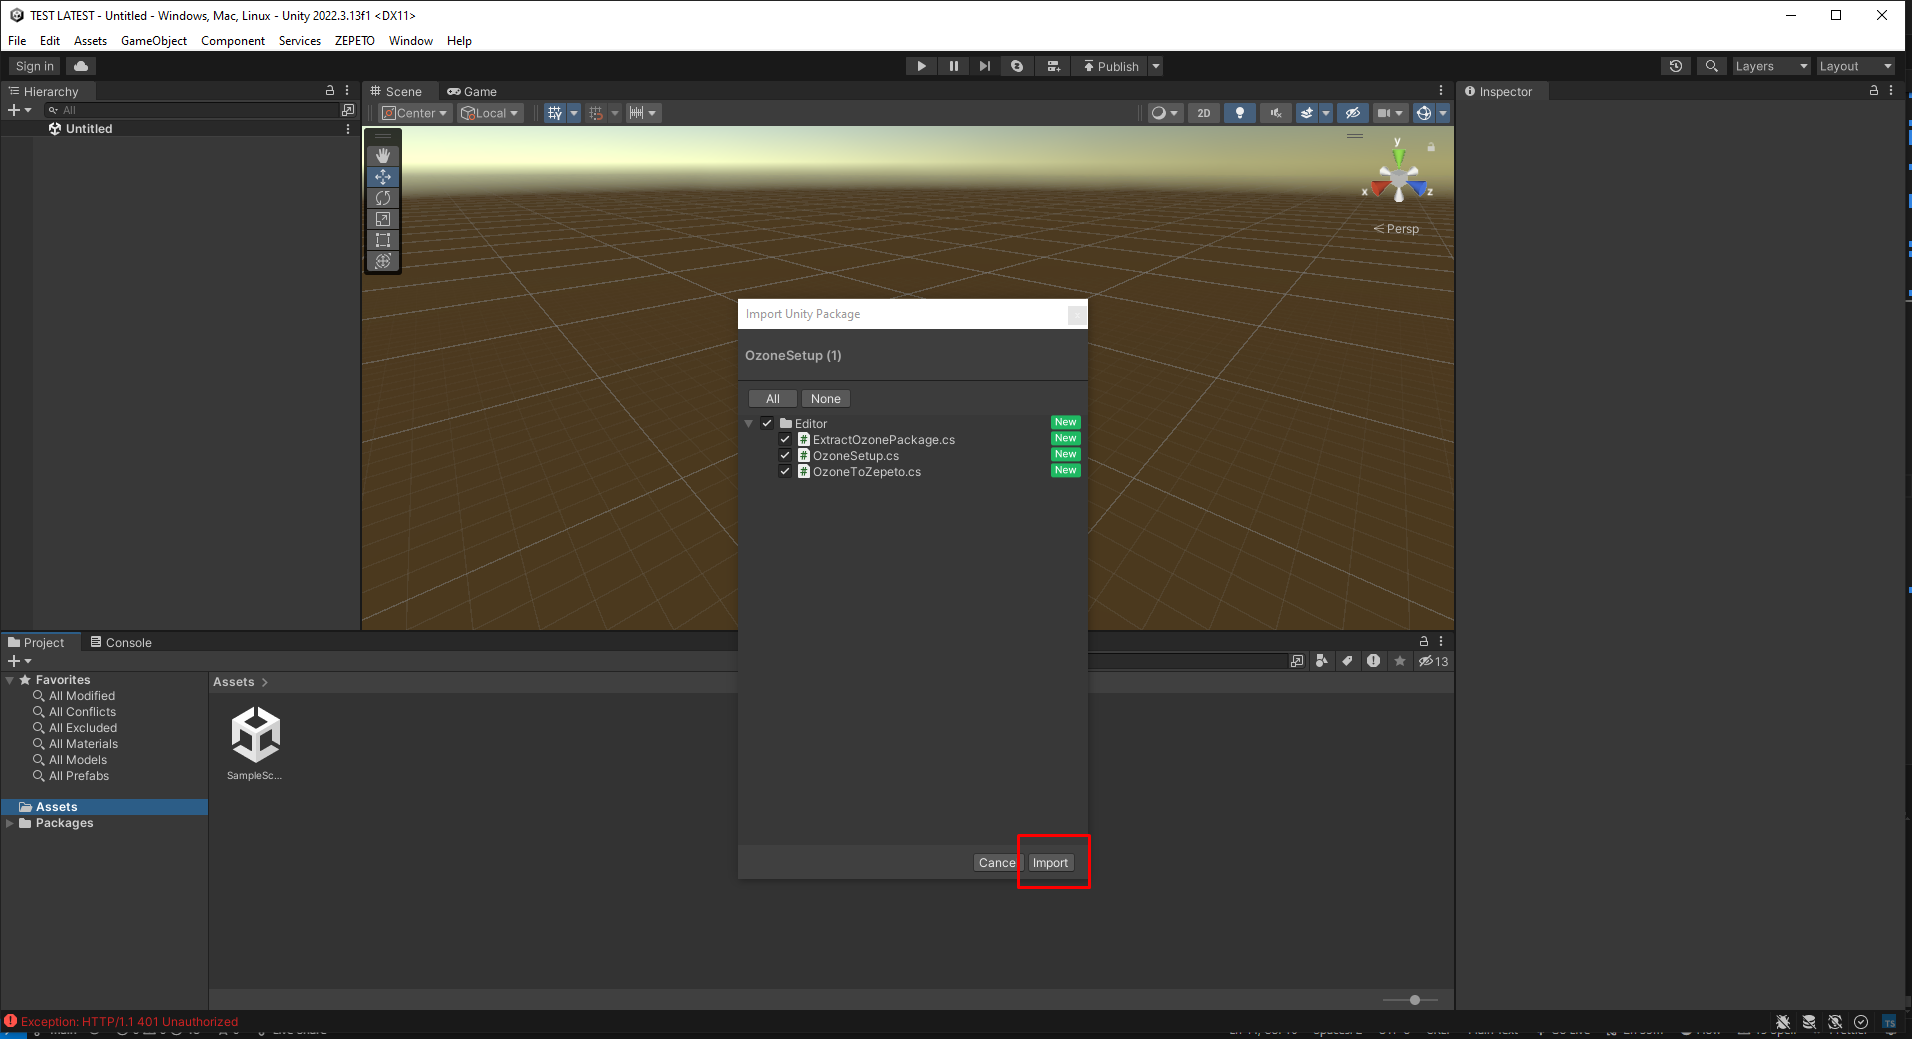Click the Publish button
The image size is (1912, 1039).
click(1110, 66)
